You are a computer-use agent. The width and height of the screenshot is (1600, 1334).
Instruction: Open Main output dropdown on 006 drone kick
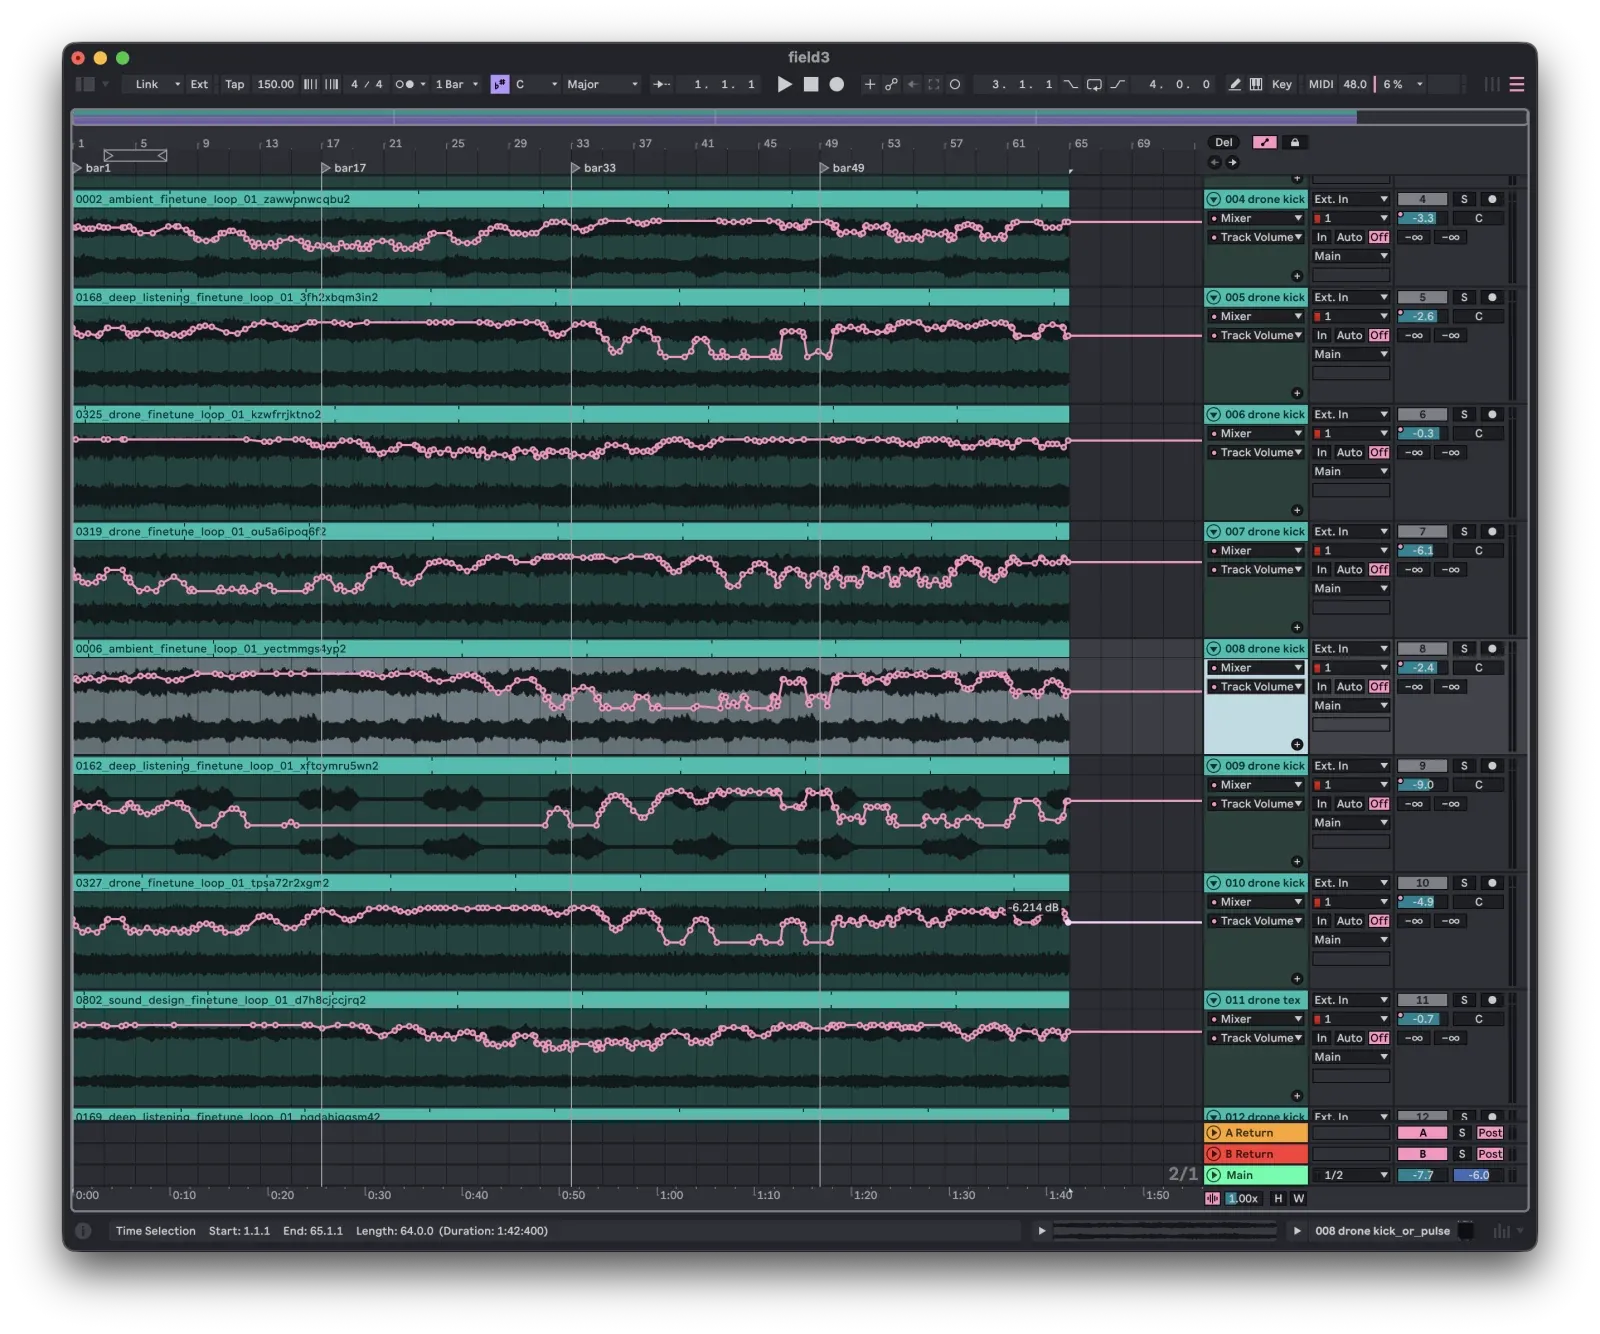(x=1351, y=472)
